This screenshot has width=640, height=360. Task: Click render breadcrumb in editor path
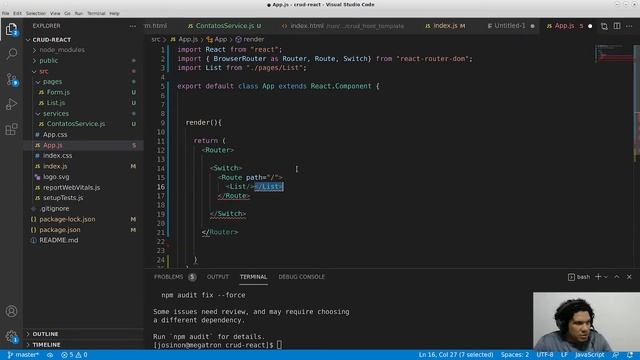tap(250, 40)
